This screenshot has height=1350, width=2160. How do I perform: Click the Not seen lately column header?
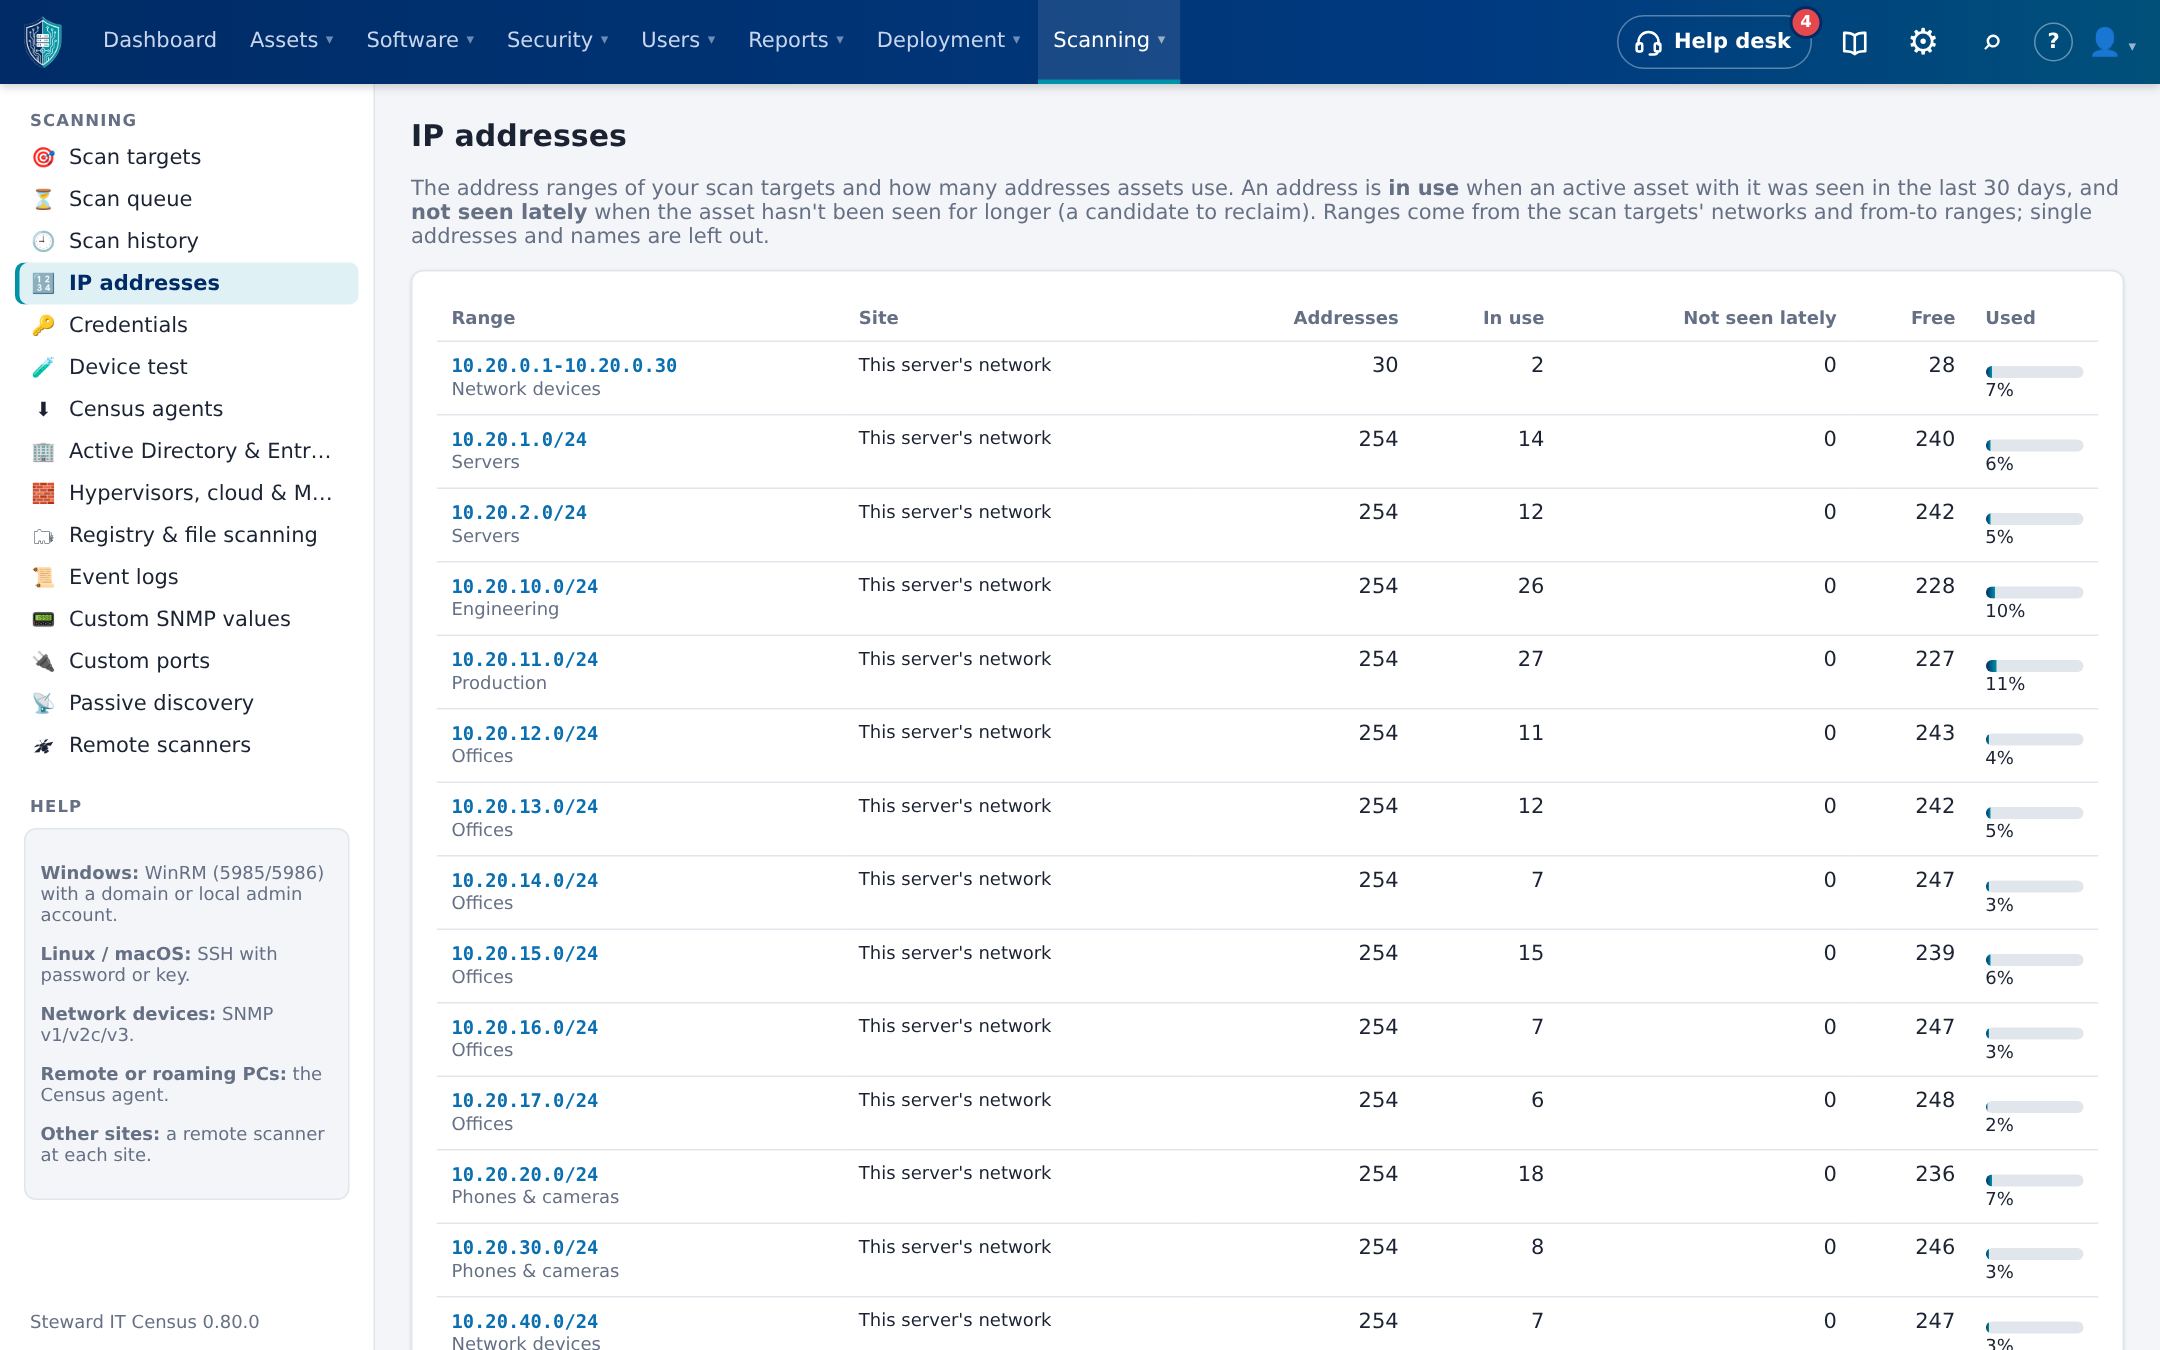1759,318
